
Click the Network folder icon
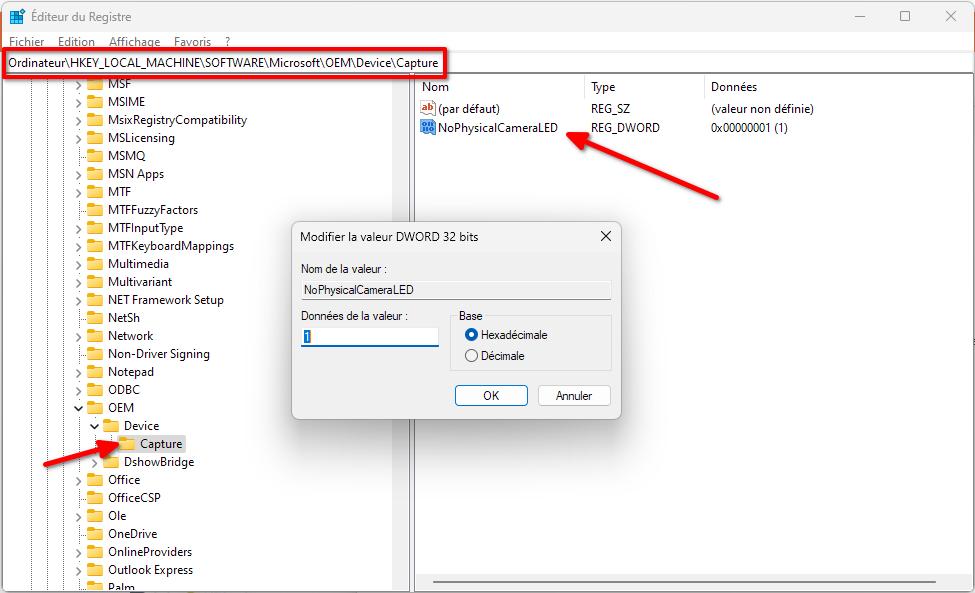click(x=95, y=336)
